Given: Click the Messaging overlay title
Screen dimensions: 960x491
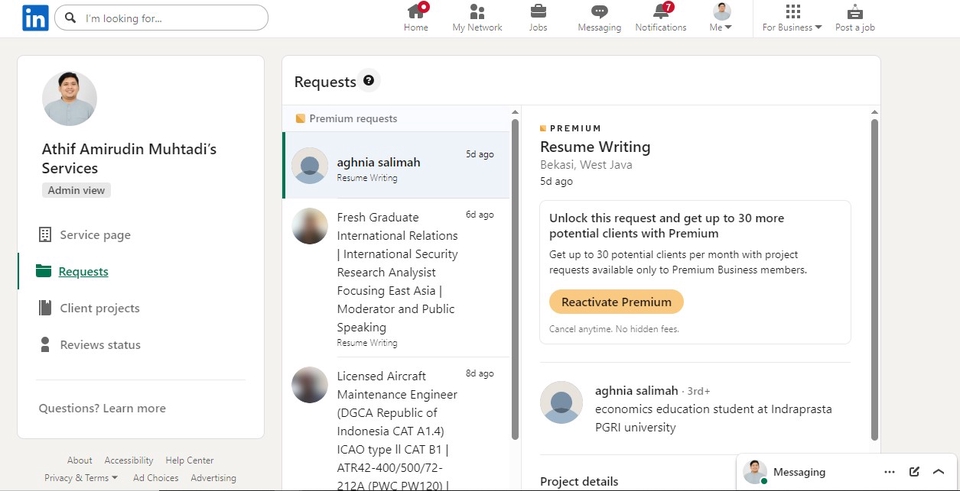Looking at the screenshot, I should point(799,472).
